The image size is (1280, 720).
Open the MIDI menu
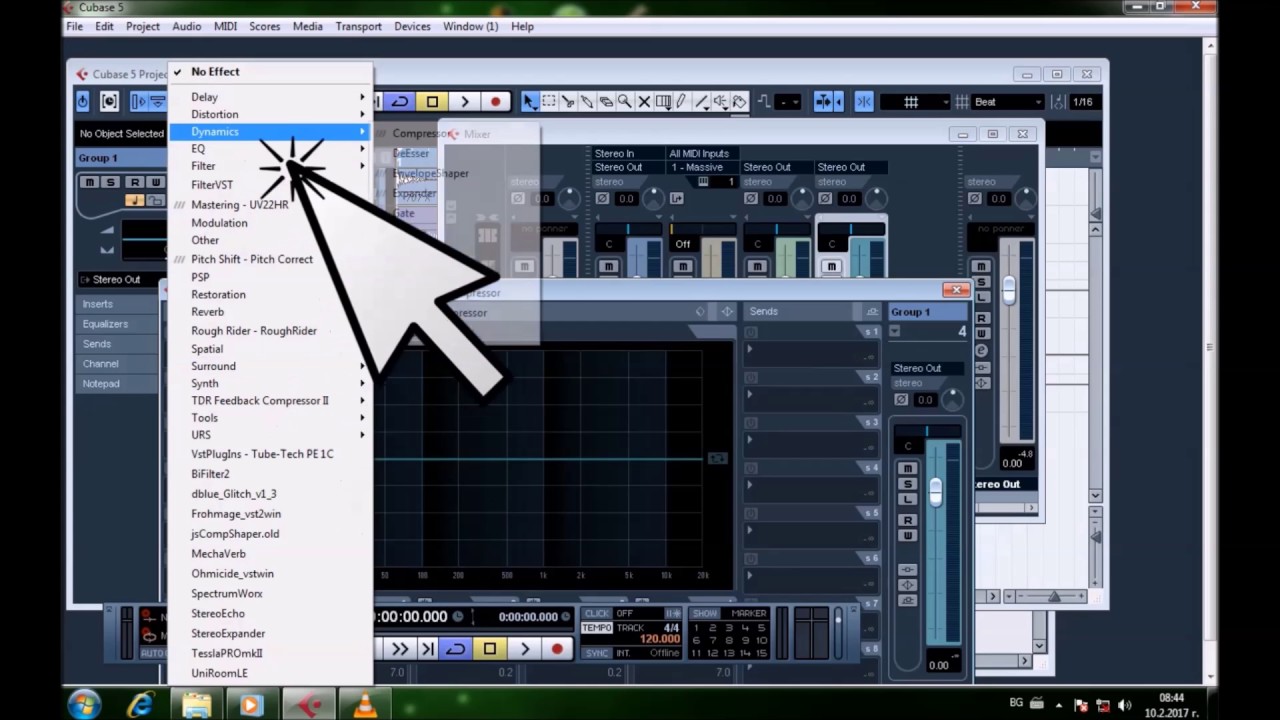[x=225, y=26]
